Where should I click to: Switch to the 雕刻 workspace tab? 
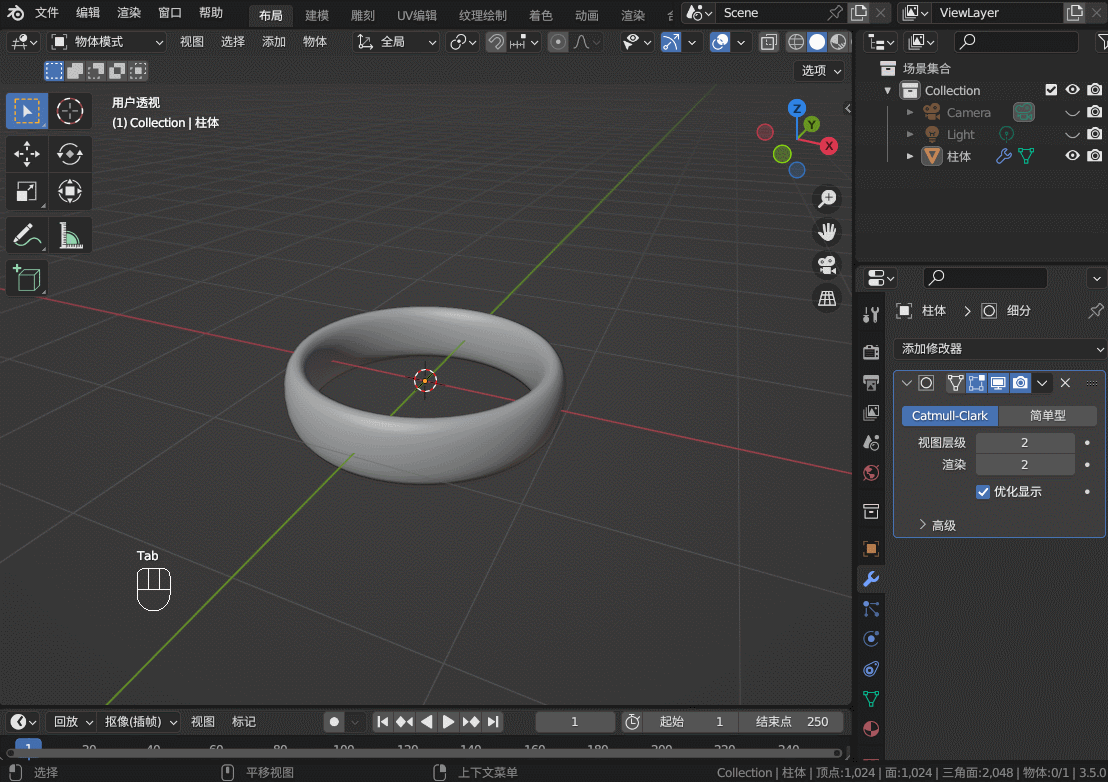[x=362, y=14]
